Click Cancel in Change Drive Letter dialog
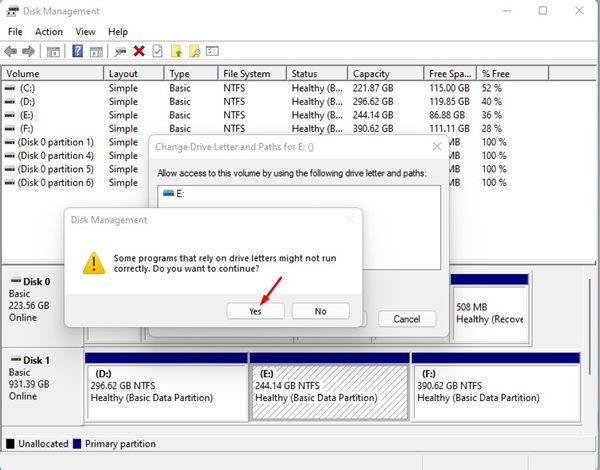The image size is (600, 470). click(406, 319)
